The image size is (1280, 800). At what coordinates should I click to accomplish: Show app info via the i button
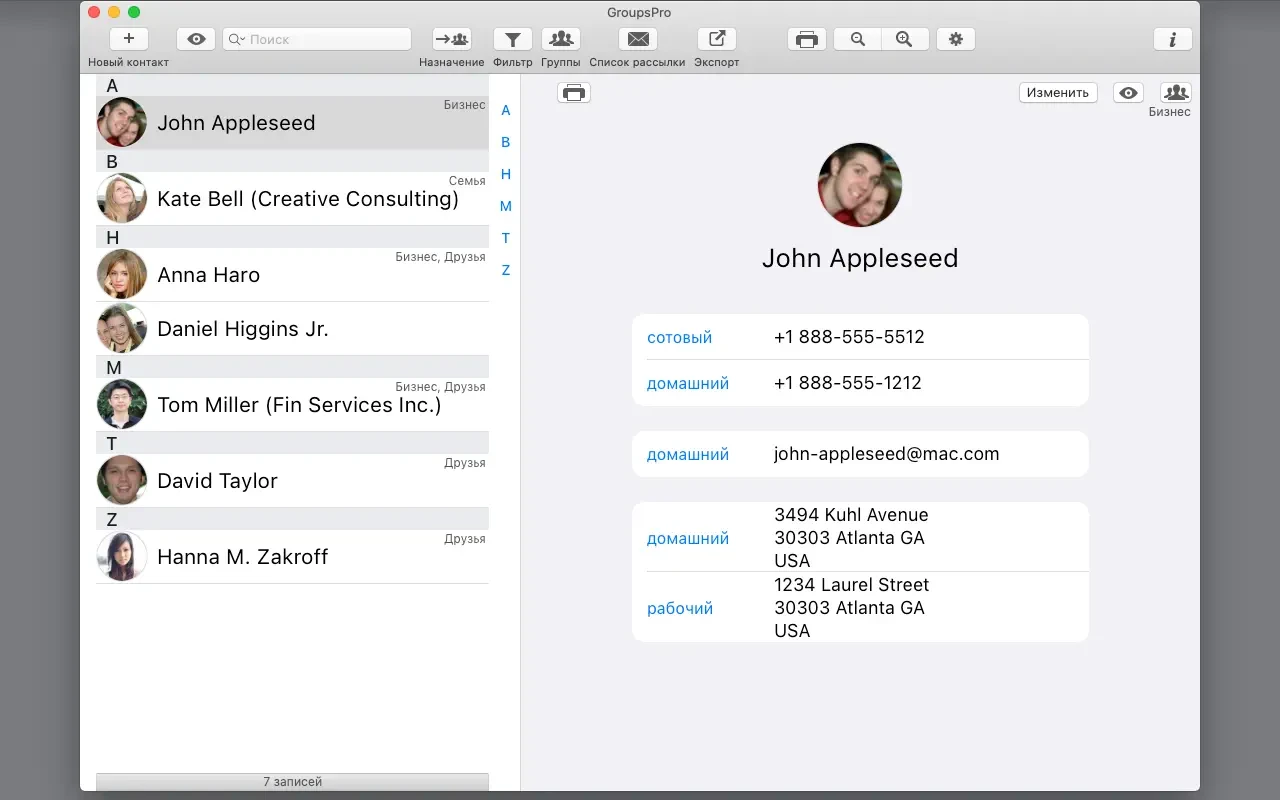1172,39
